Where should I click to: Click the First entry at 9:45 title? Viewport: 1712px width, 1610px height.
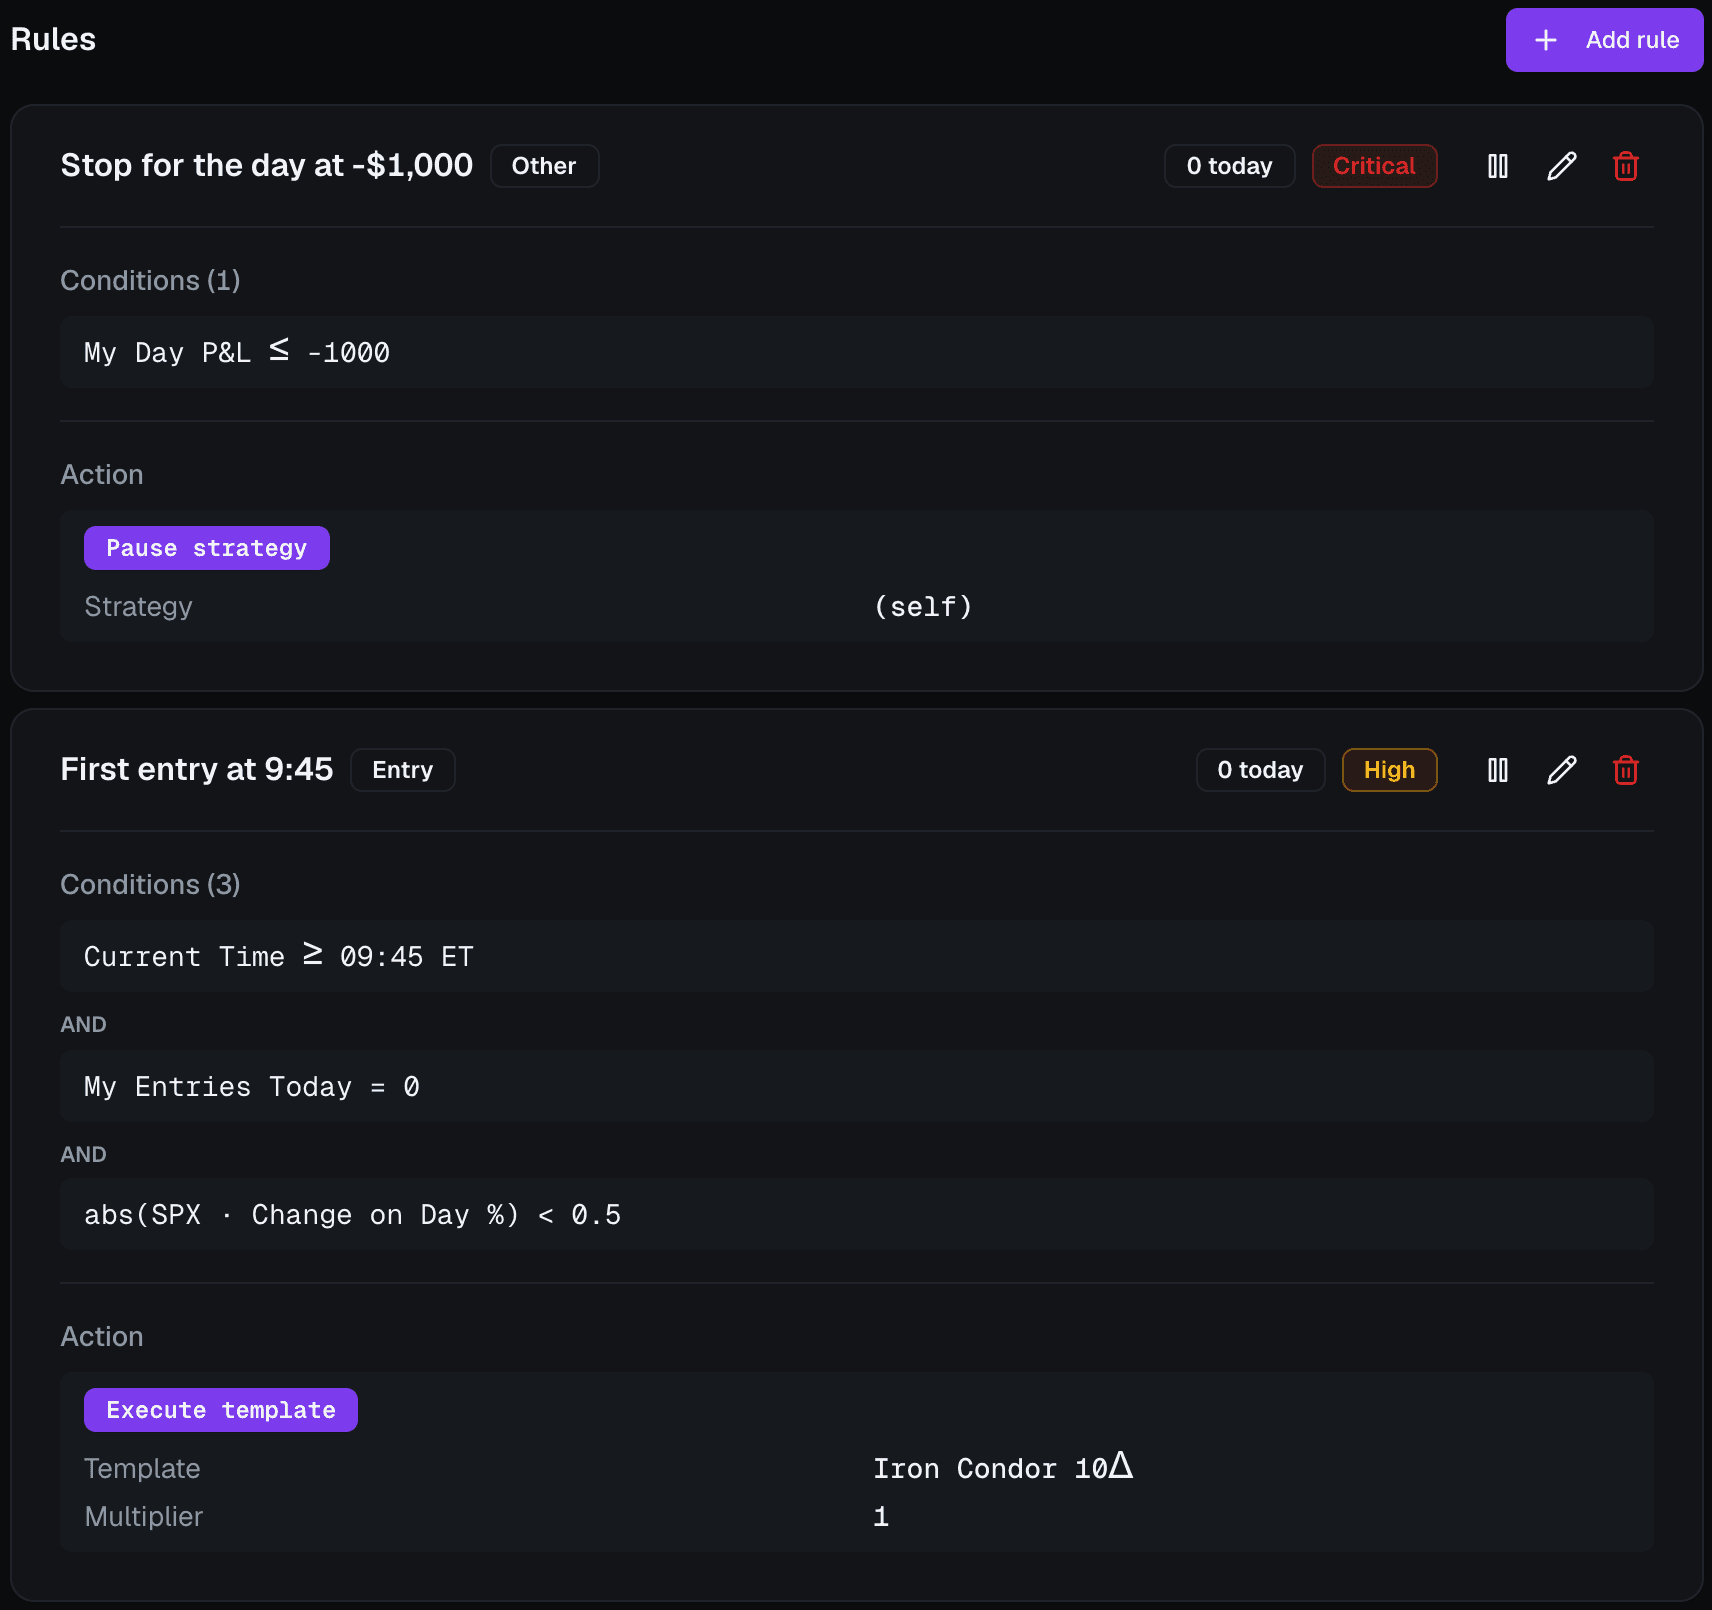click(x=196, y=769)
